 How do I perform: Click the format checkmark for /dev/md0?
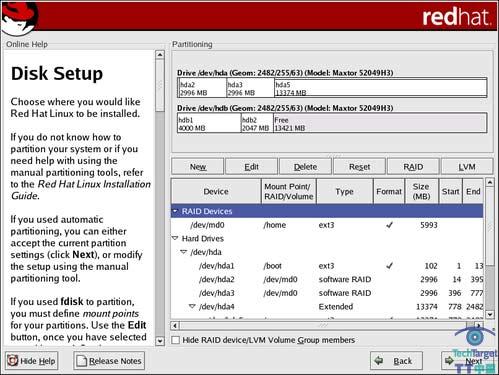click(x=389, y=225)
